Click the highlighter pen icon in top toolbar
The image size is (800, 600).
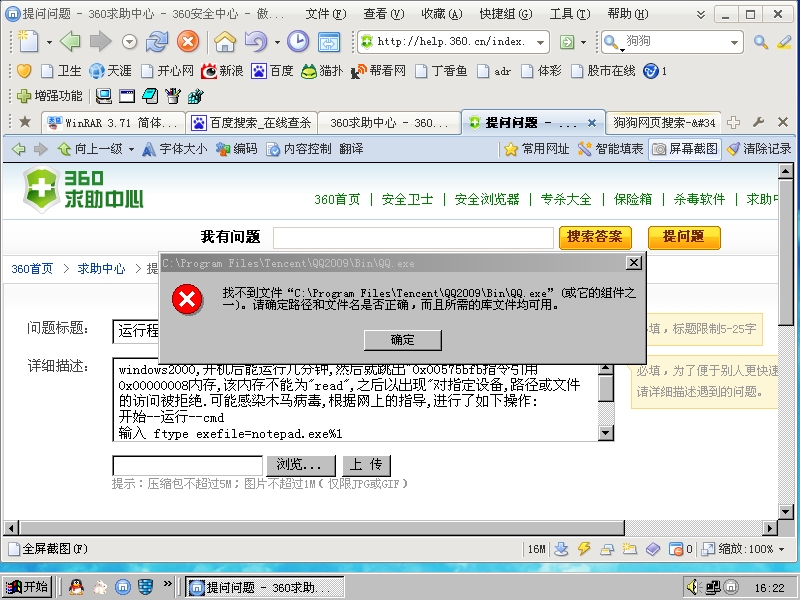coord(784,42)
